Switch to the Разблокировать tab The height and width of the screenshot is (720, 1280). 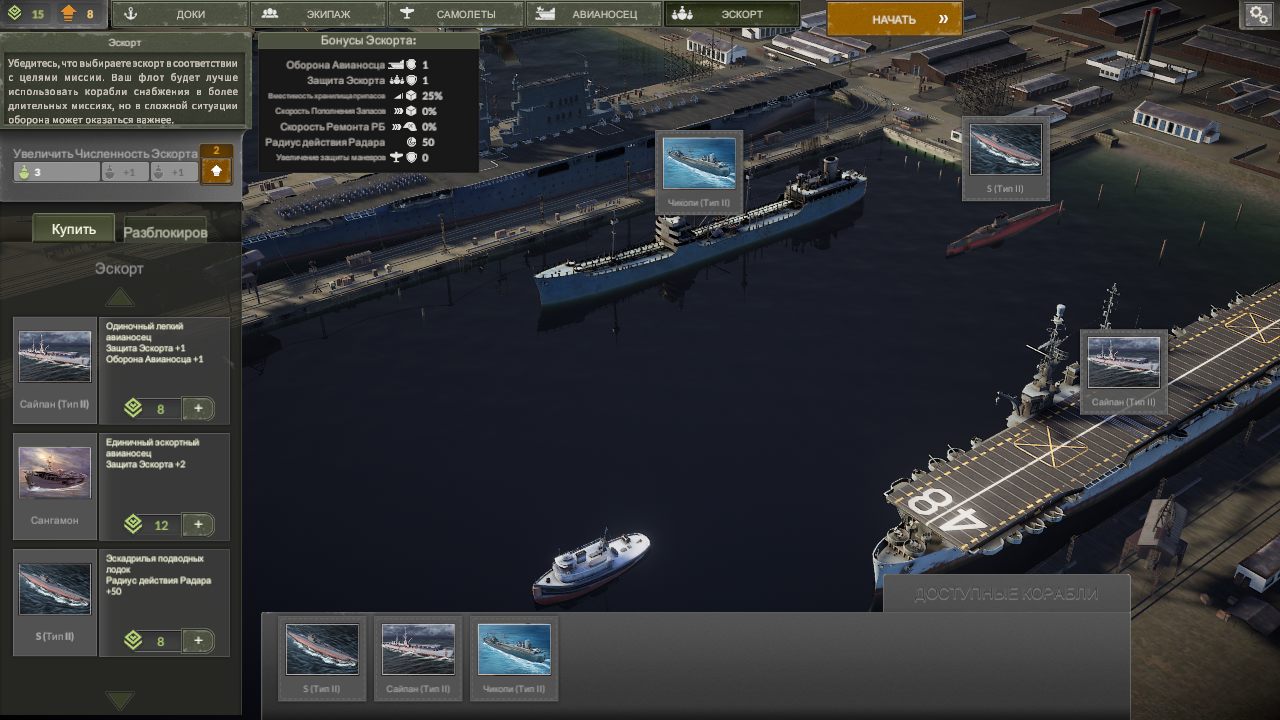coord(165,232)
